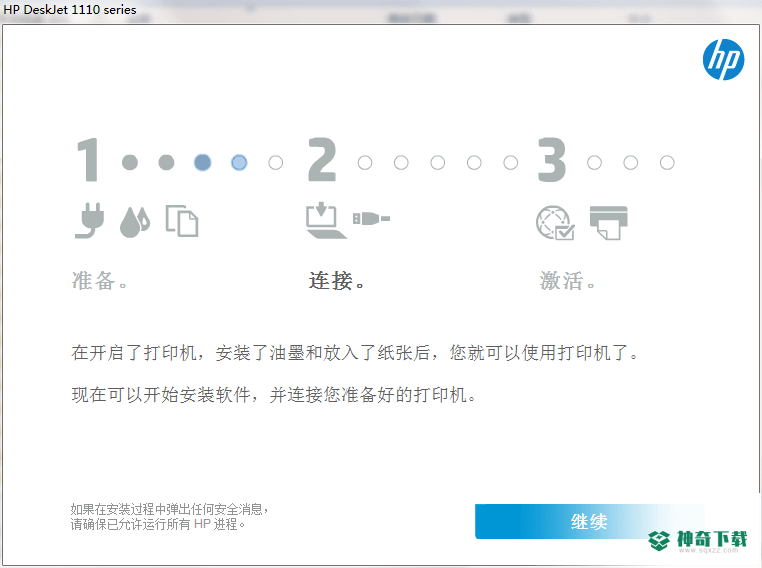The image size is (762, 568).
Task: Click the globe with checkmark activation icon
Action: click(x=555, y=223)
